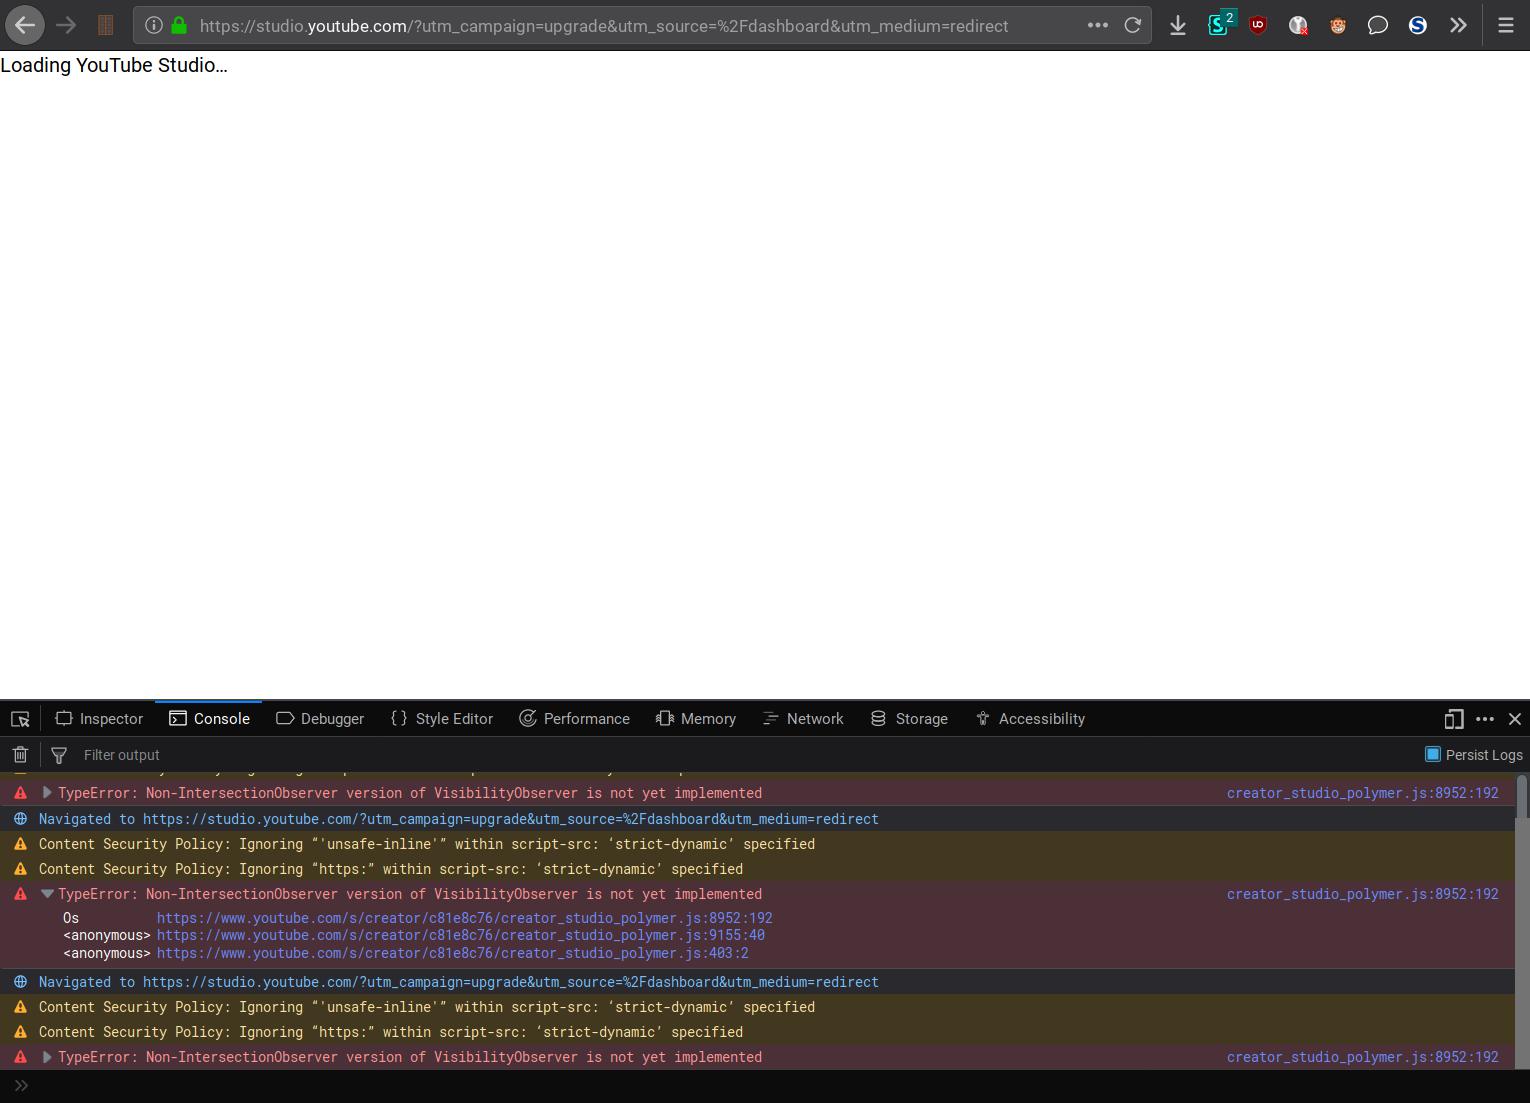Viewport: 1530px width, 1103px height.
Task: Switch to the Network tab
Action: click(x=803, y=719)
